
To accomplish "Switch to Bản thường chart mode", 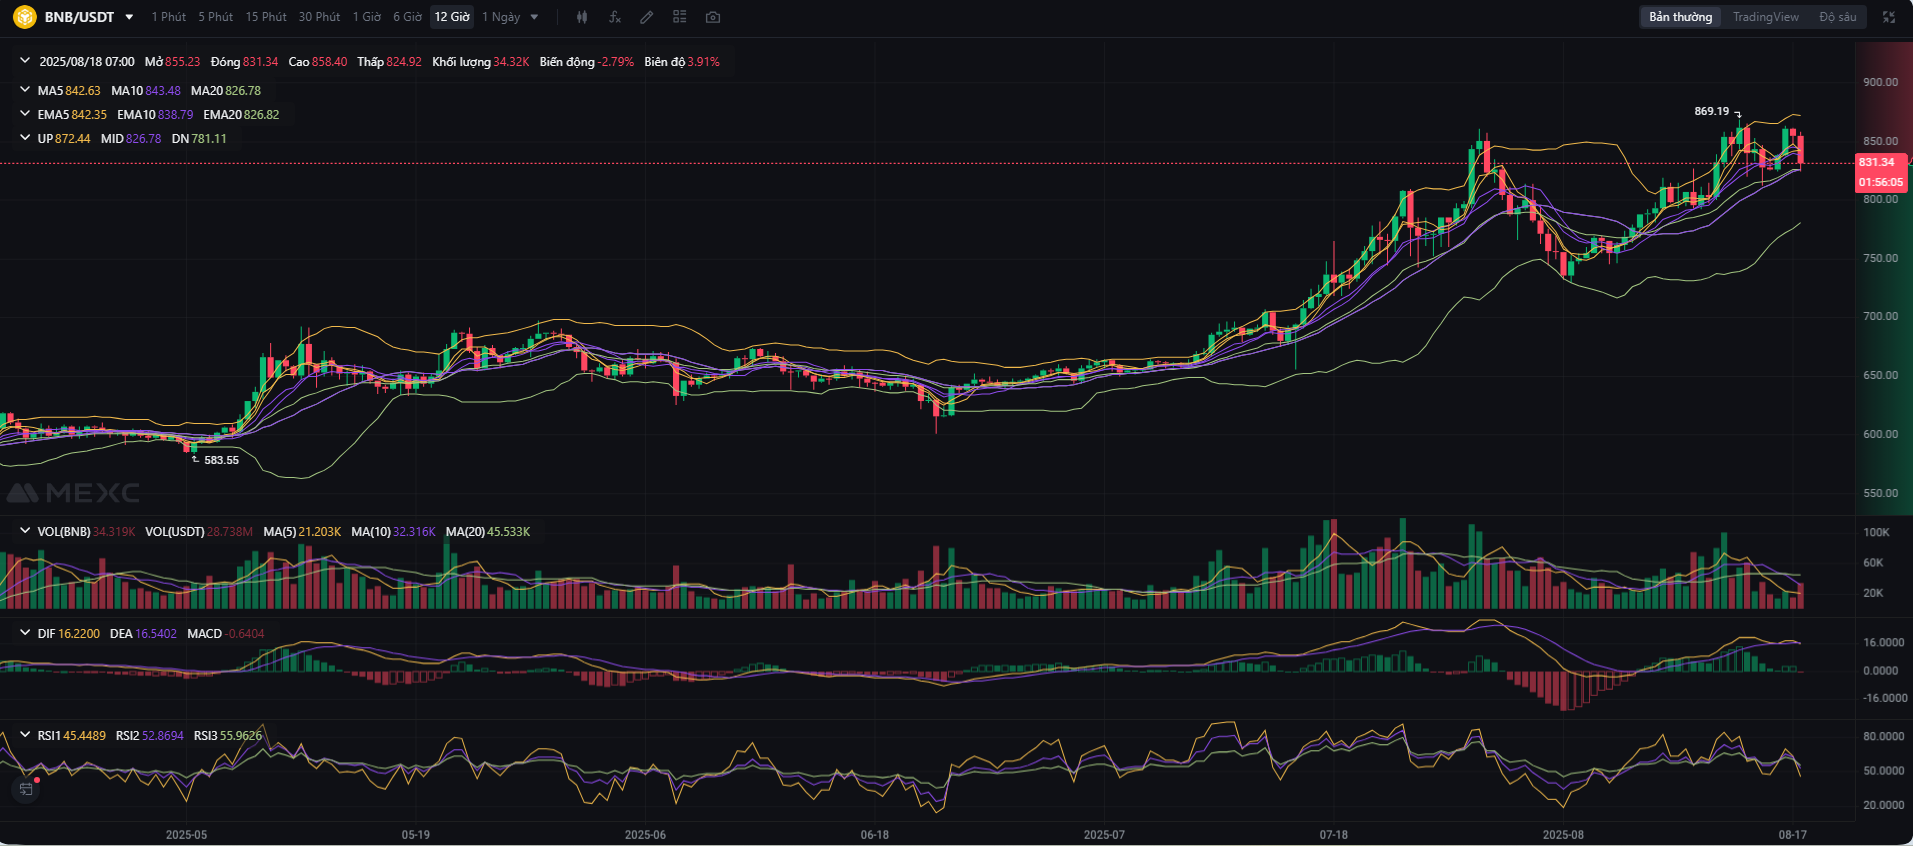I will pyautogui.click(x=1680, y=17).
